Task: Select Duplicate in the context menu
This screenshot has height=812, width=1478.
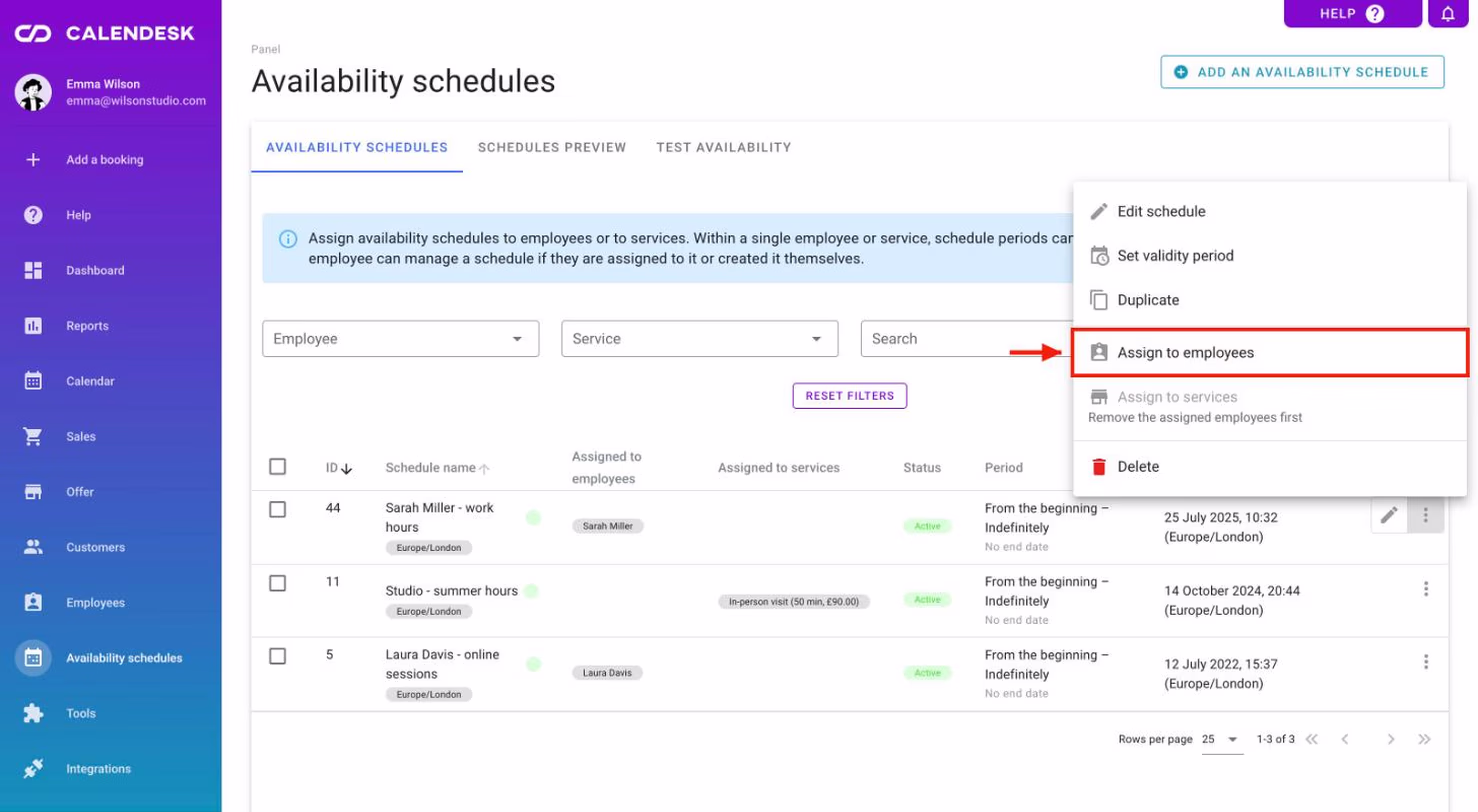Action: point(1269,300)
